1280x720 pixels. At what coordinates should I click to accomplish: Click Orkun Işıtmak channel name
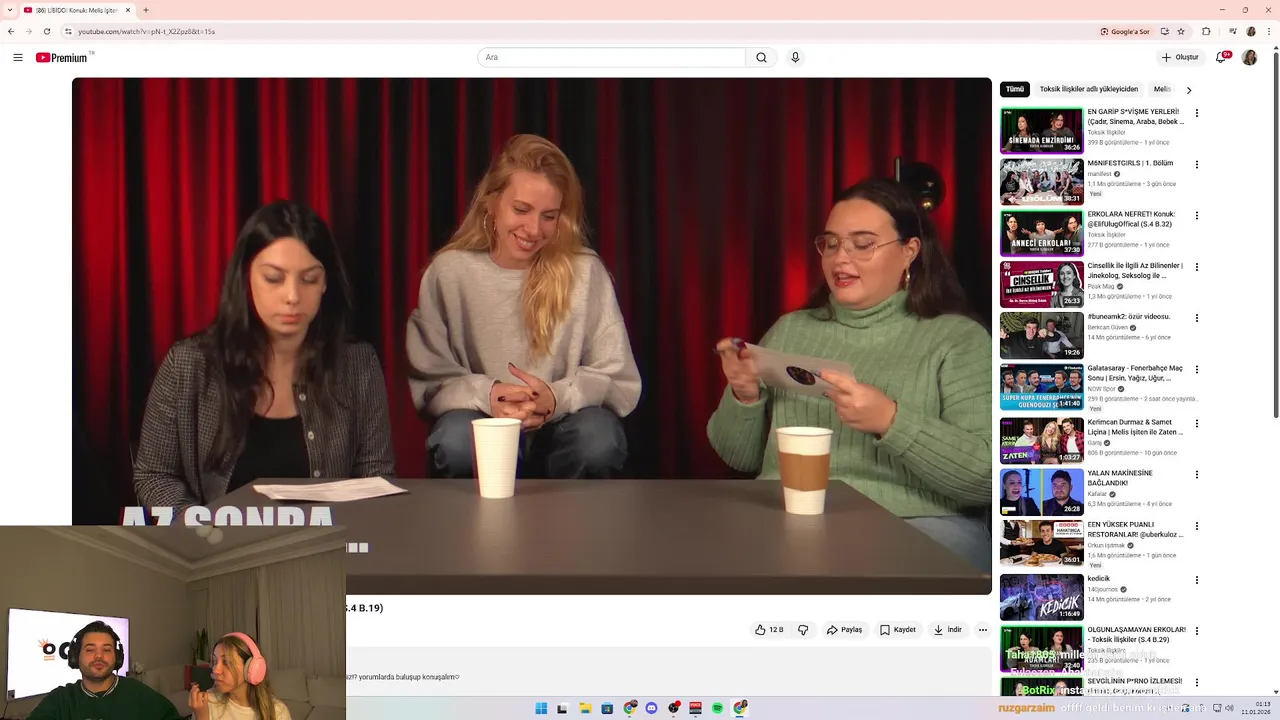click(1106, 546)
